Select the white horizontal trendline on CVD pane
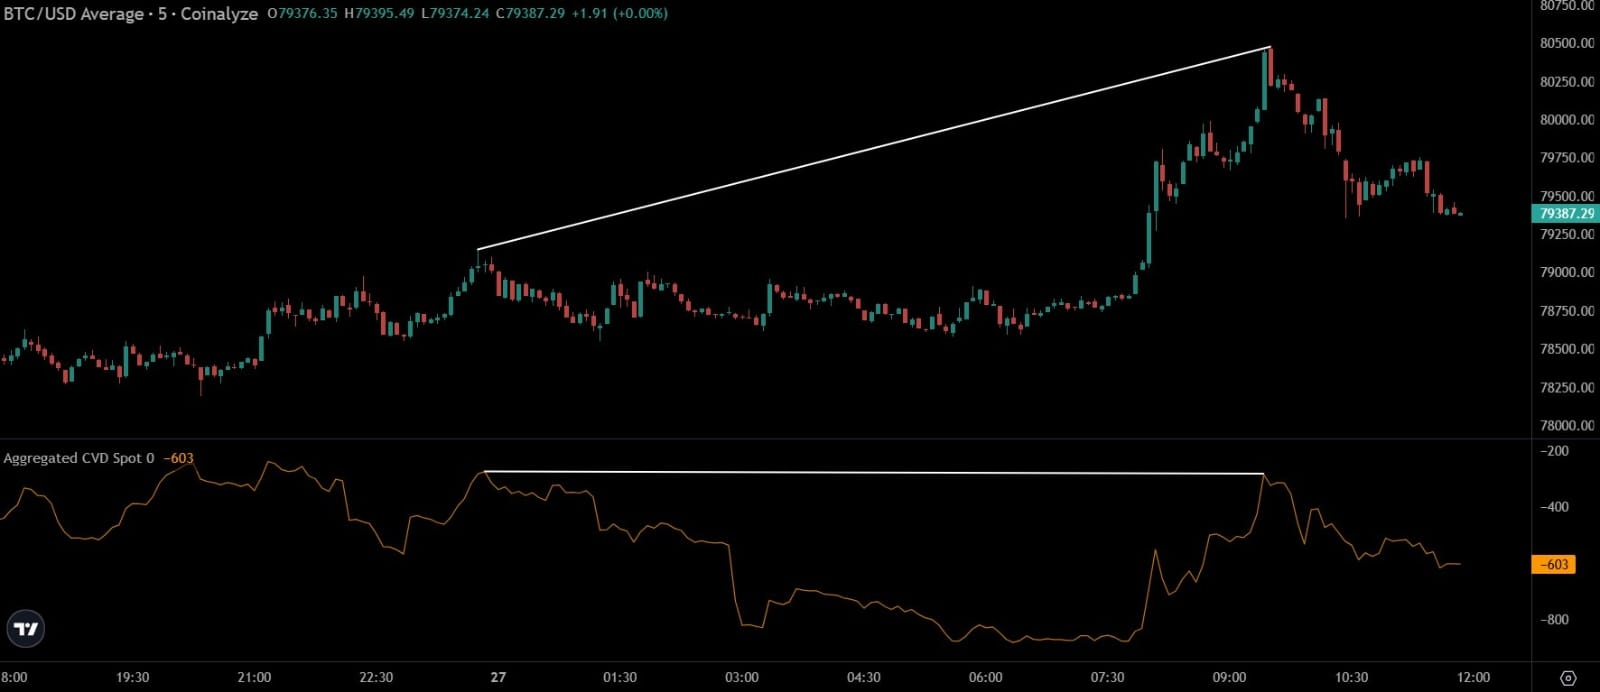Viewport: 1600px width, 692px height. pos(874,472)
